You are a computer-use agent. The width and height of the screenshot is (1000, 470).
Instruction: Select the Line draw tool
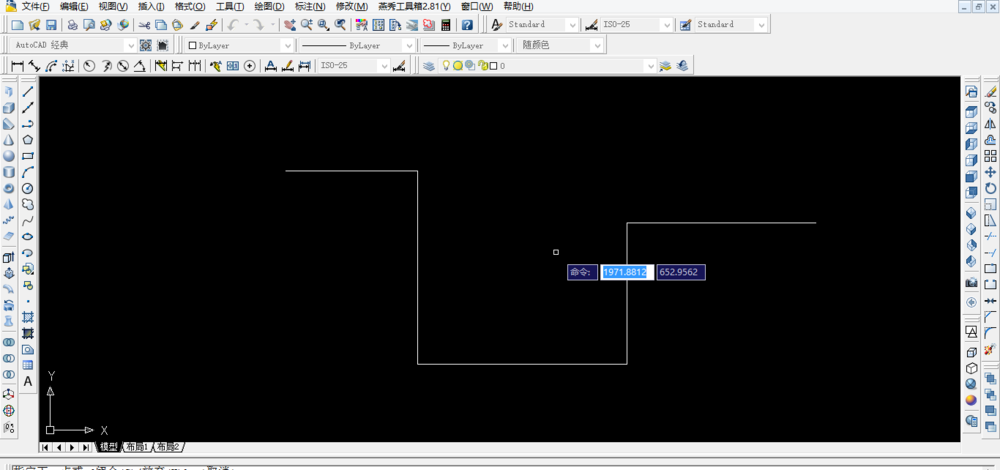[x=28, y=92]
